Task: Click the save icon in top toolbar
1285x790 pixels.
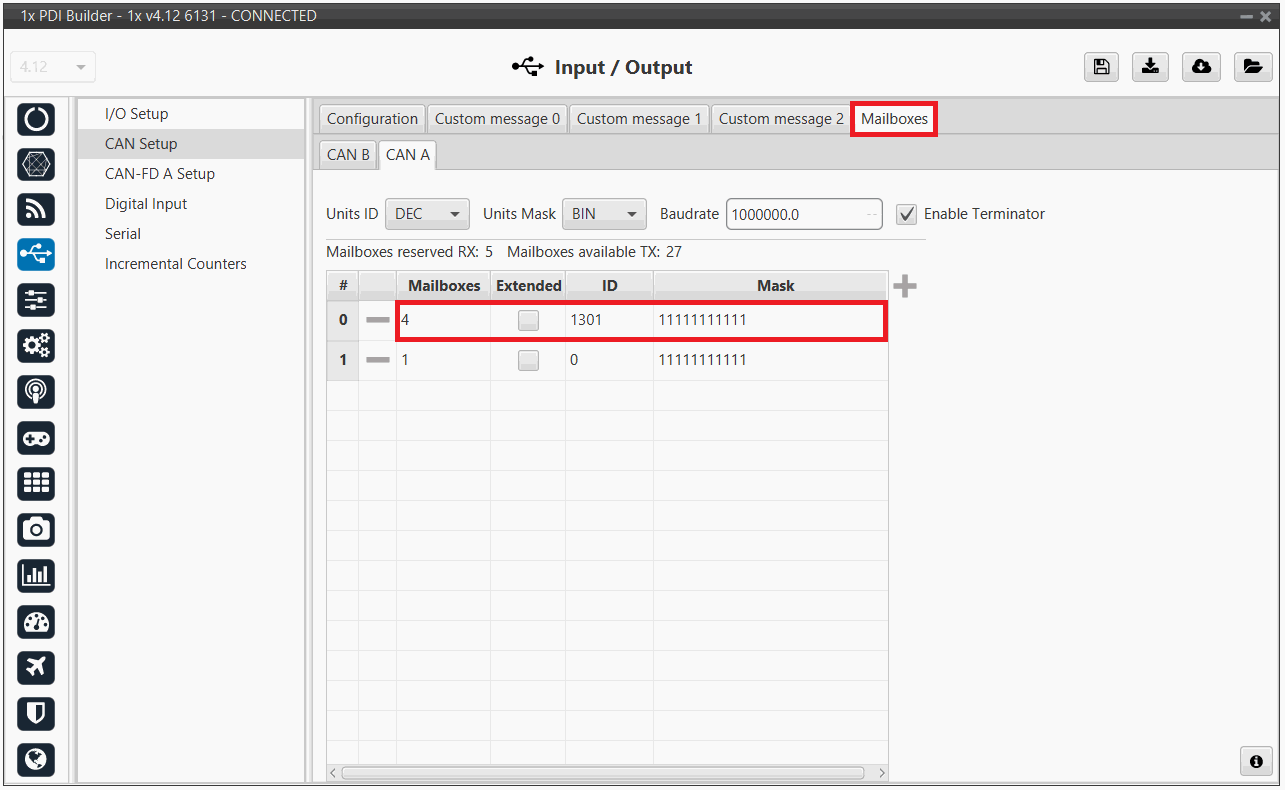Action: (x=1101, y=67)
